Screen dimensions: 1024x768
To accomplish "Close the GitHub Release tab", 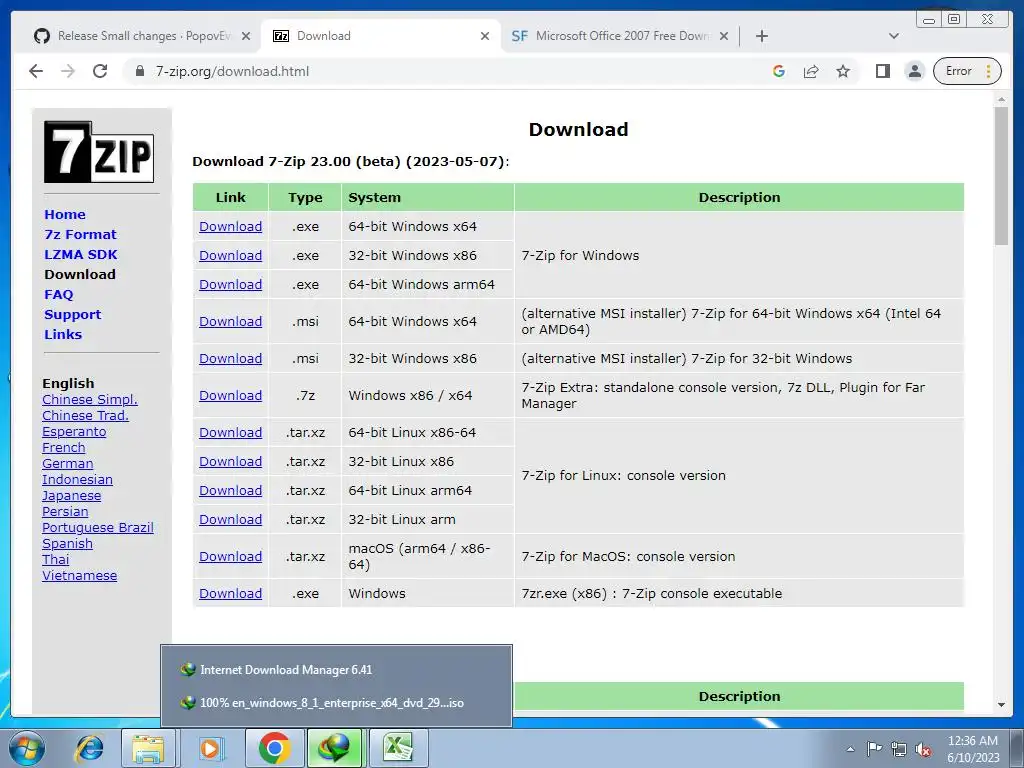I will coord(246,36).
